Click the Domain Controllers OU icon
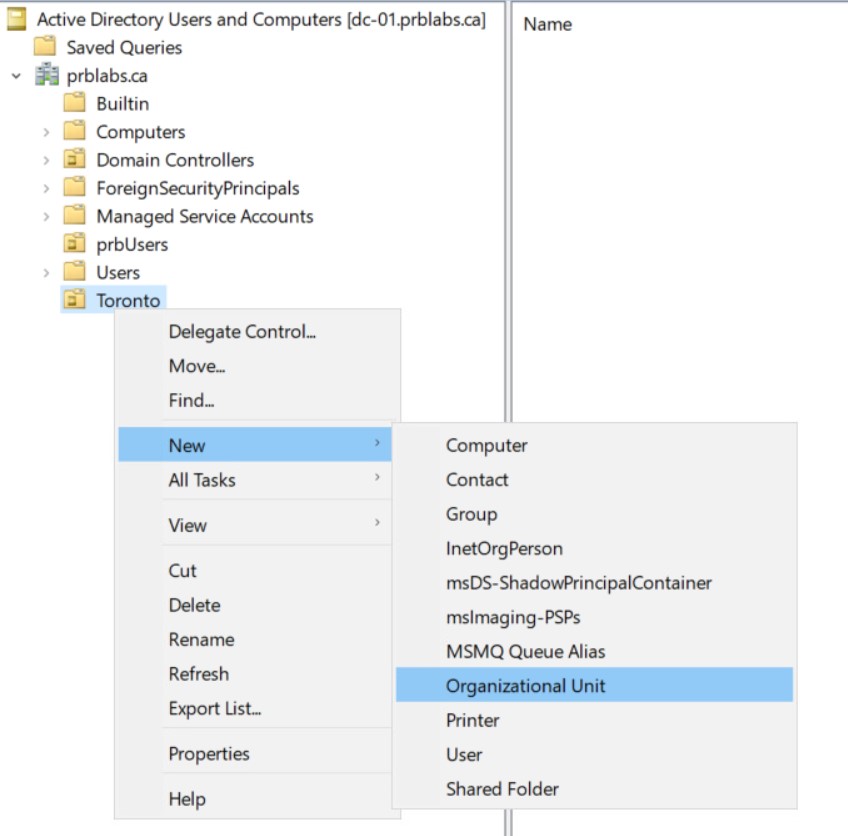 (74, 160)
